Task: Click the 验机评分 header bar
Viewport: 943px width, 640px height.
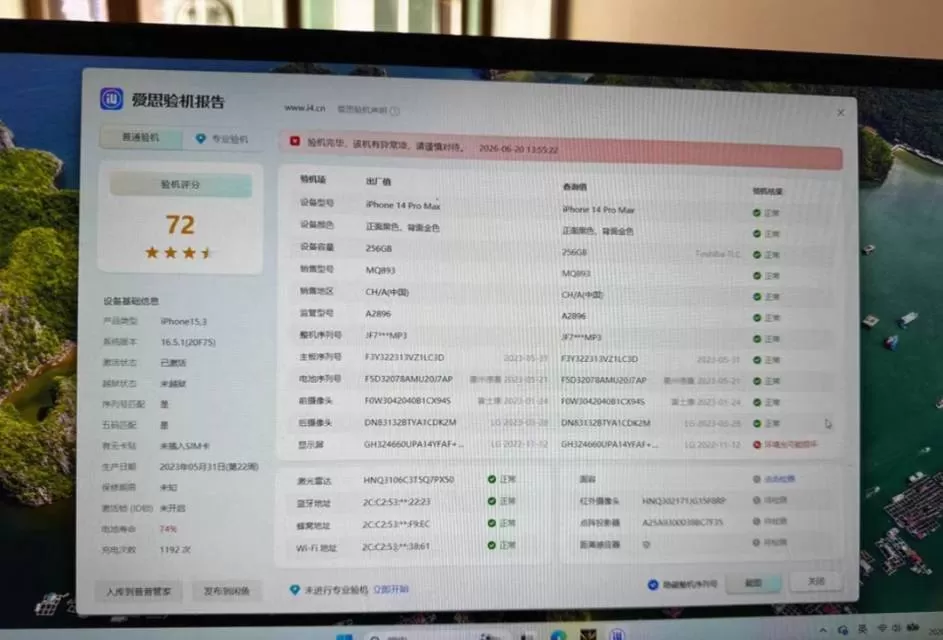Action: pyautogui.click(x=180, y=185)
